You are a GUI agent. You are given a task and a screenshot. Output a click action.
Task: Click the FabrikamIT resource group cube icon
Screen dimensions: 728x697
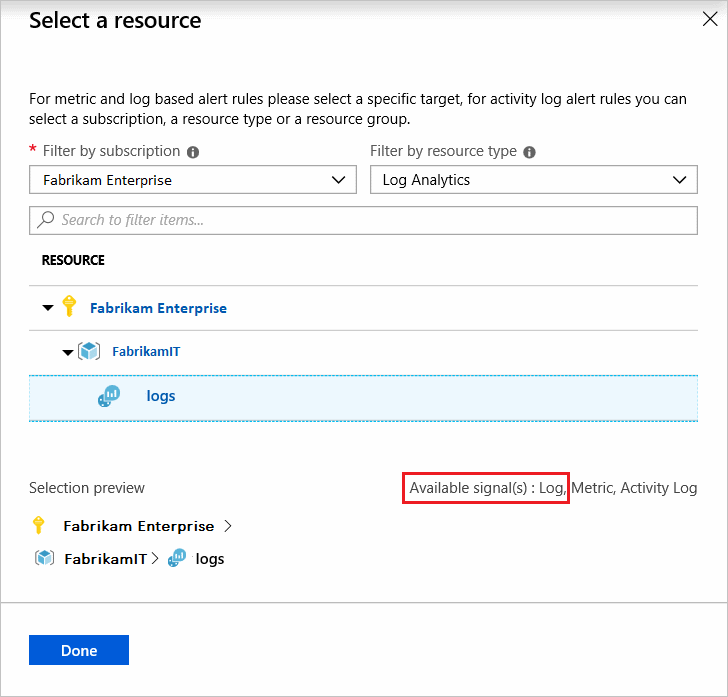[x=89, y=352]
